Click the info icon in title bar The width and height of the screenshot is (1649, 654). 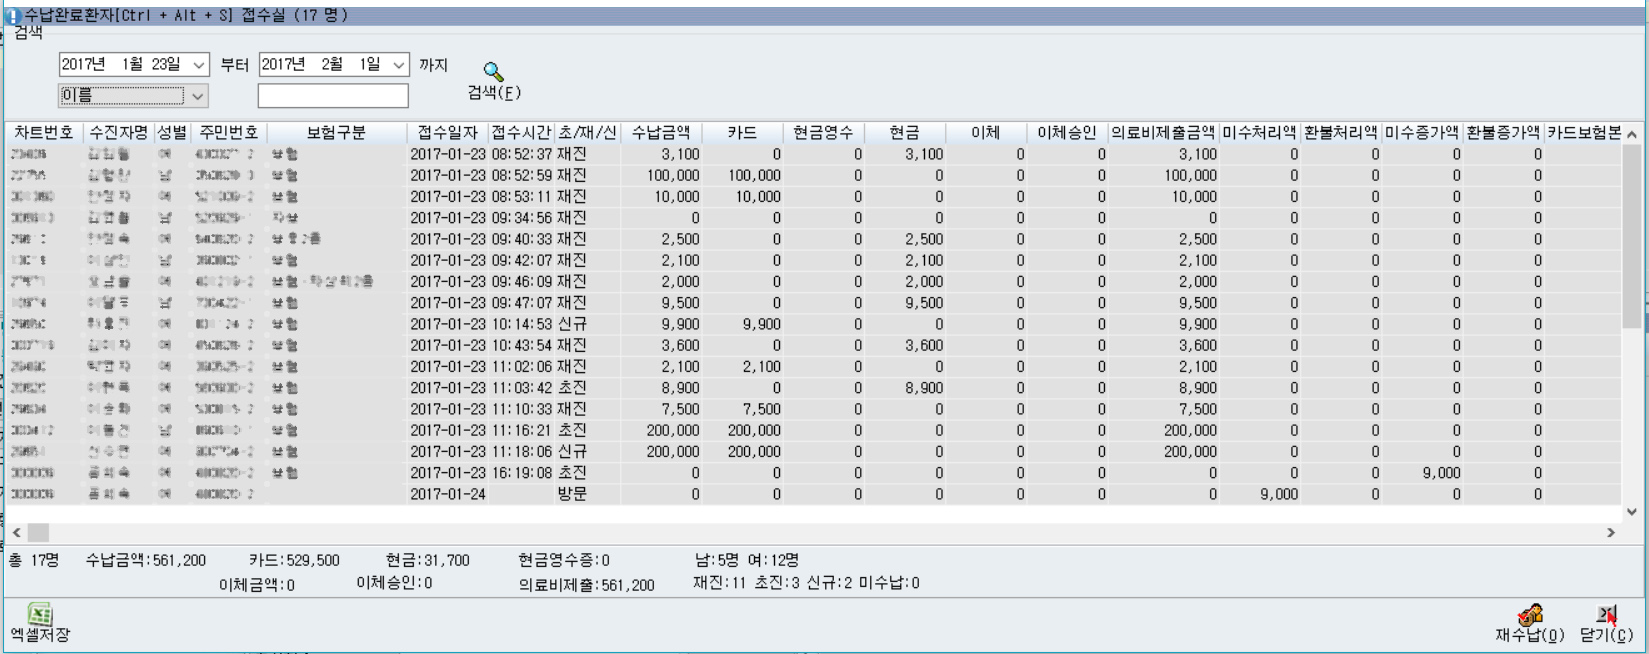coord(13,16)
